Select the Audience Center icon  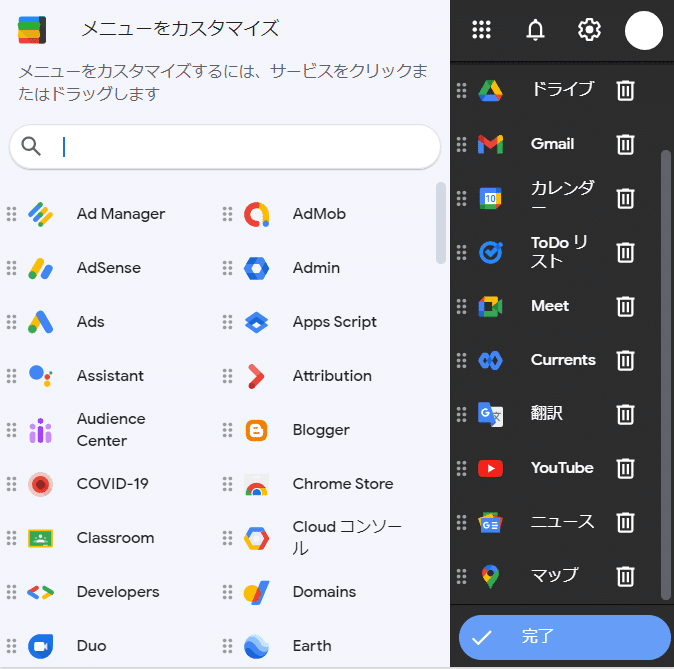pyautogui.click(x=40, y=430)
